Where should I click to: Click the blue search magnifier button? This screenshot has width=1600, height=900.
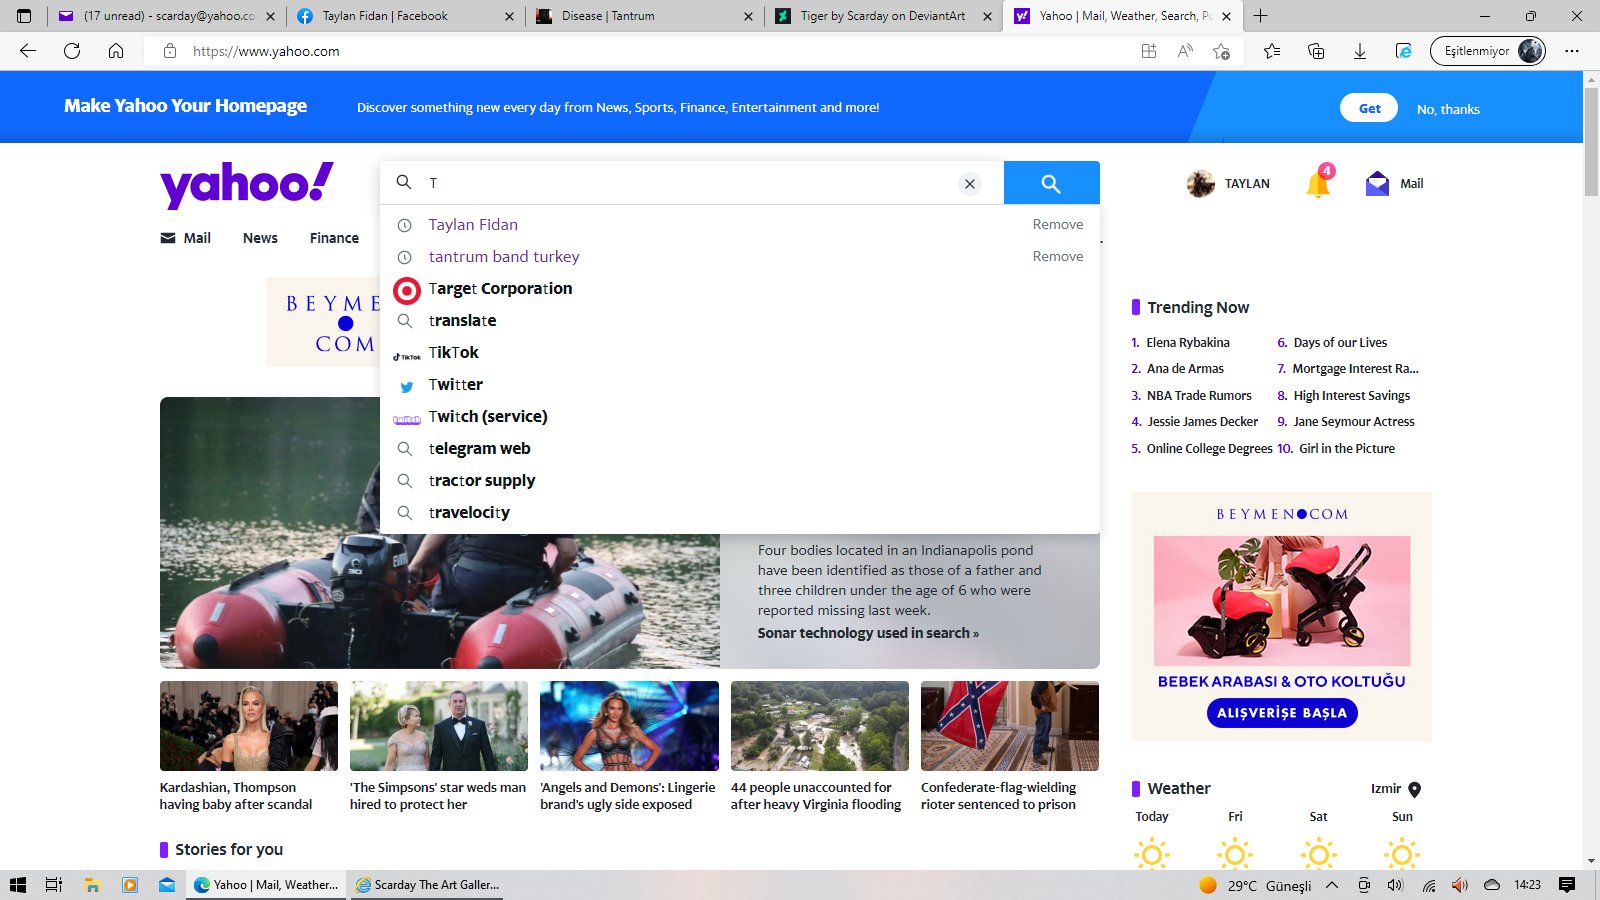(x=1051, y=183)
